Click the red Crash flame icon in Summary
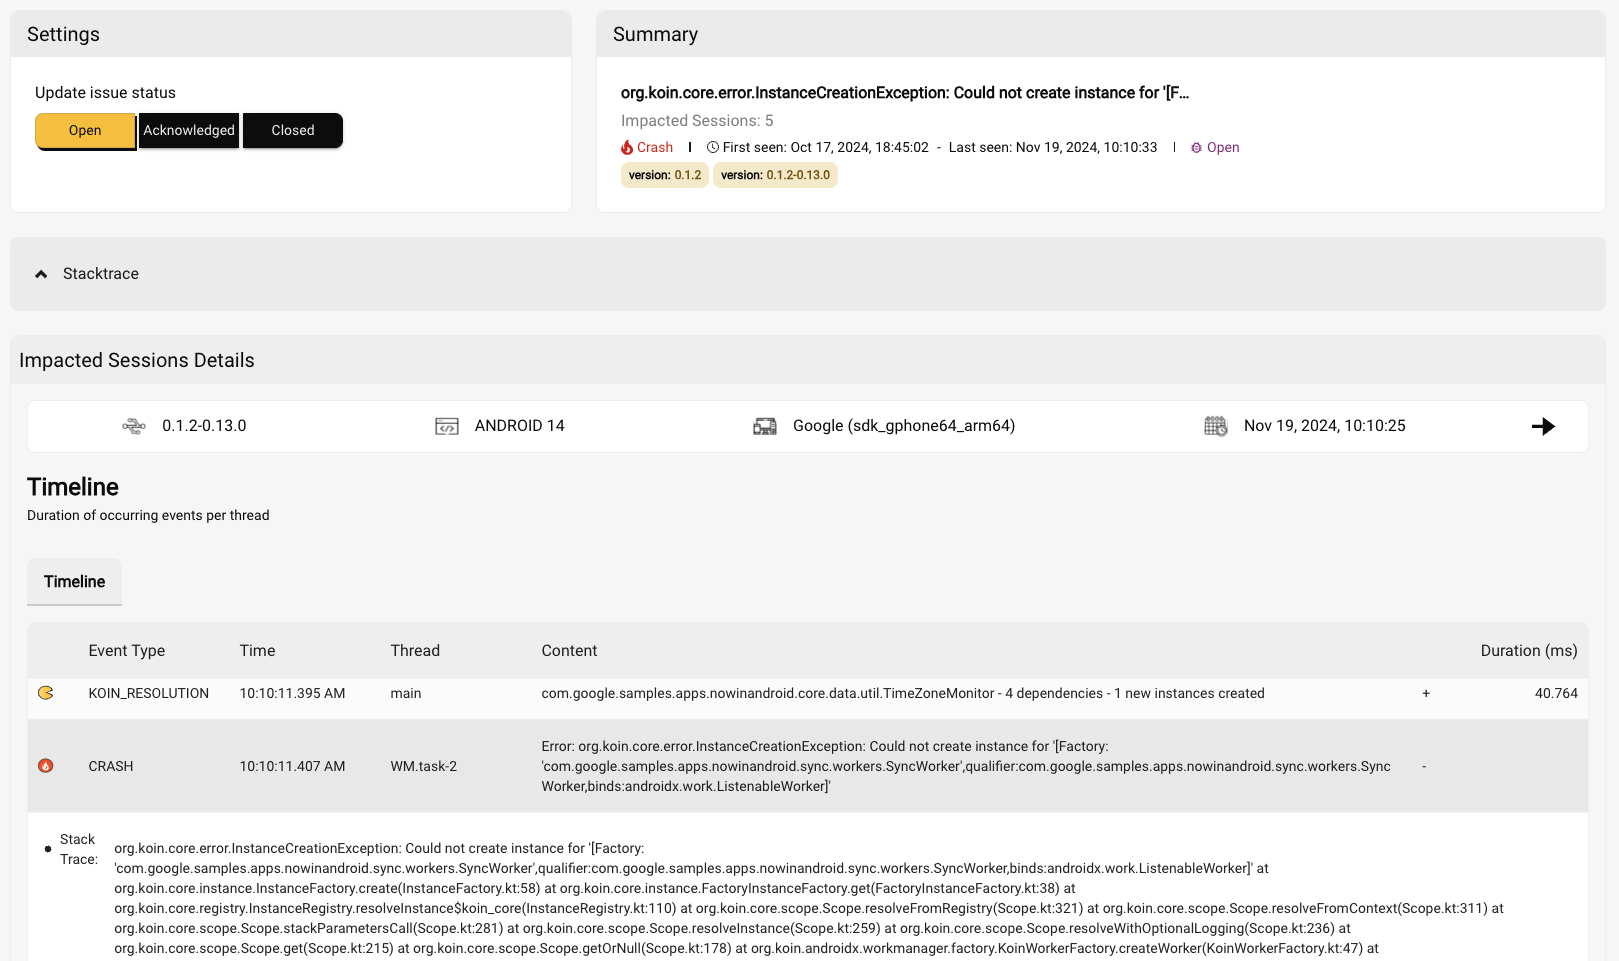Viewport: 1619px width, 961px height. pyautogui.click(x=627, y=147)
